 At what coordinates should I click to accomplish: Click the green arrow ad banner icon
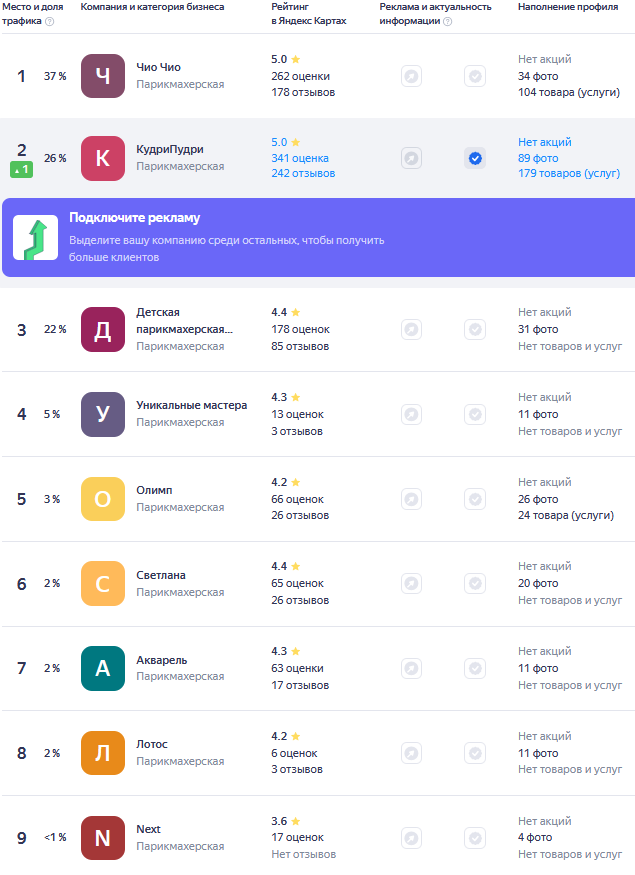pyautogui.click(x=36, y=238)
